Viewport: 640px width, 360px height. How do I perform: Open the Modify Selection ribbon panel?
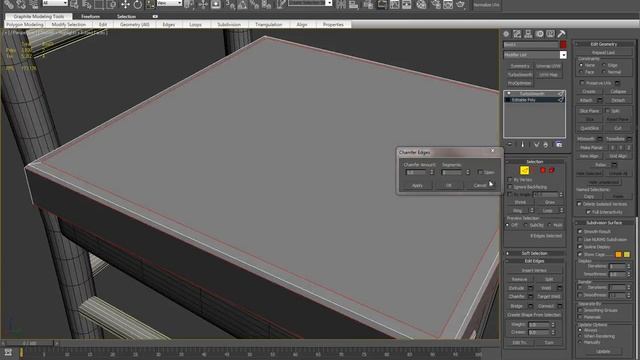click(69, 24)
